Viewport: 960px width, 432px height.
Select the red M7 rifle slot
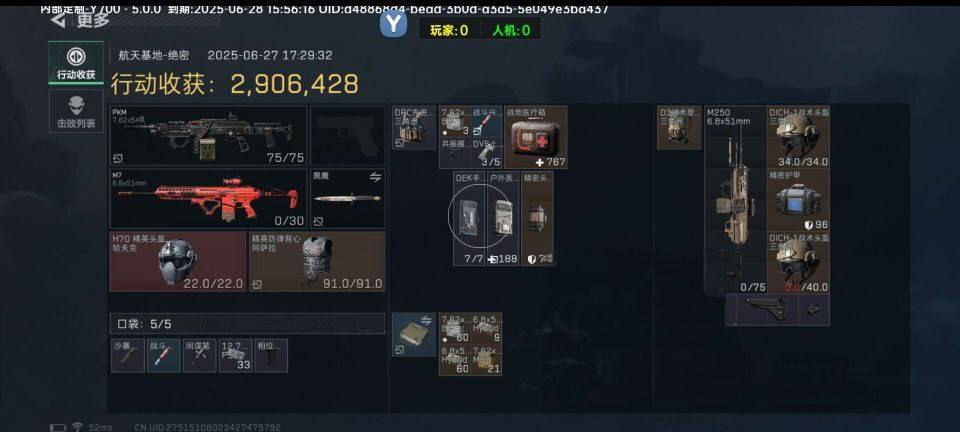coord(208,199)
